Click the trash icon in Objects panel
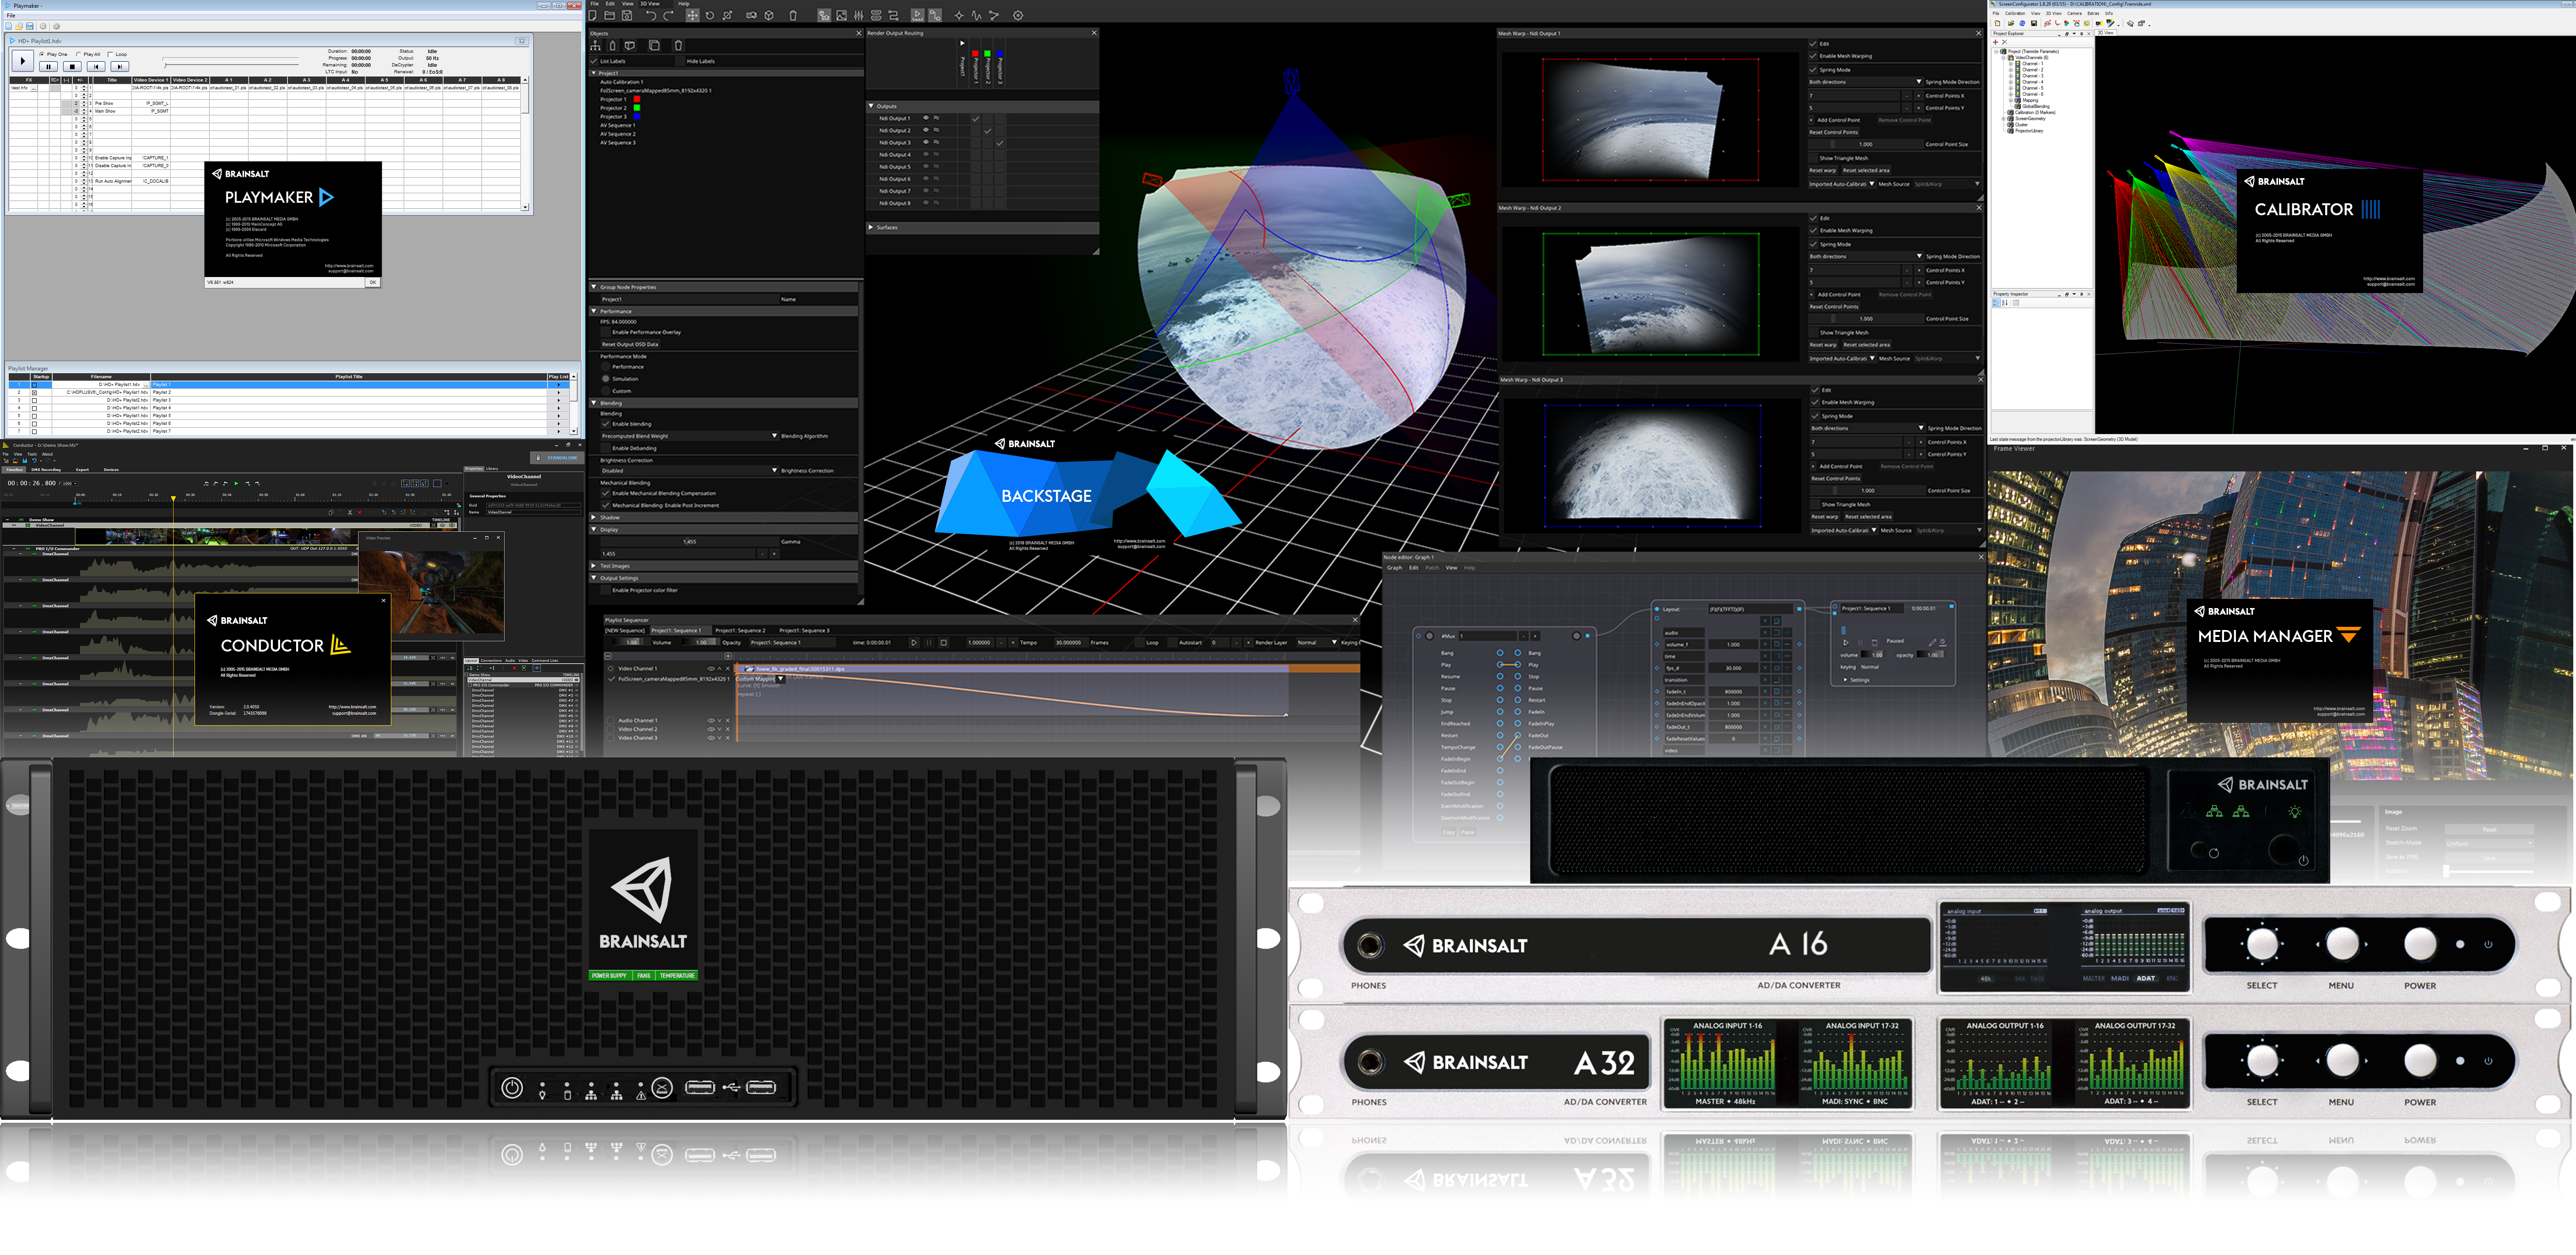2576x1255 pixels. (x=678, y=46)
